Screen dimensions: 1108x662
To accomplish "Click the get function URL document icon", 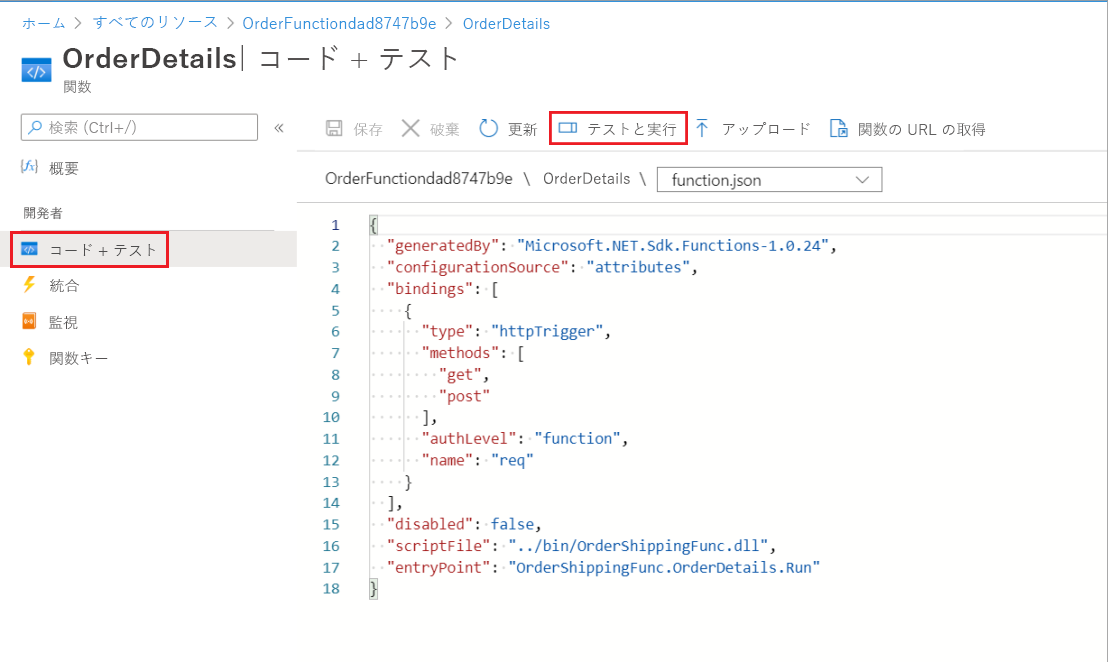I will point(838,128).
